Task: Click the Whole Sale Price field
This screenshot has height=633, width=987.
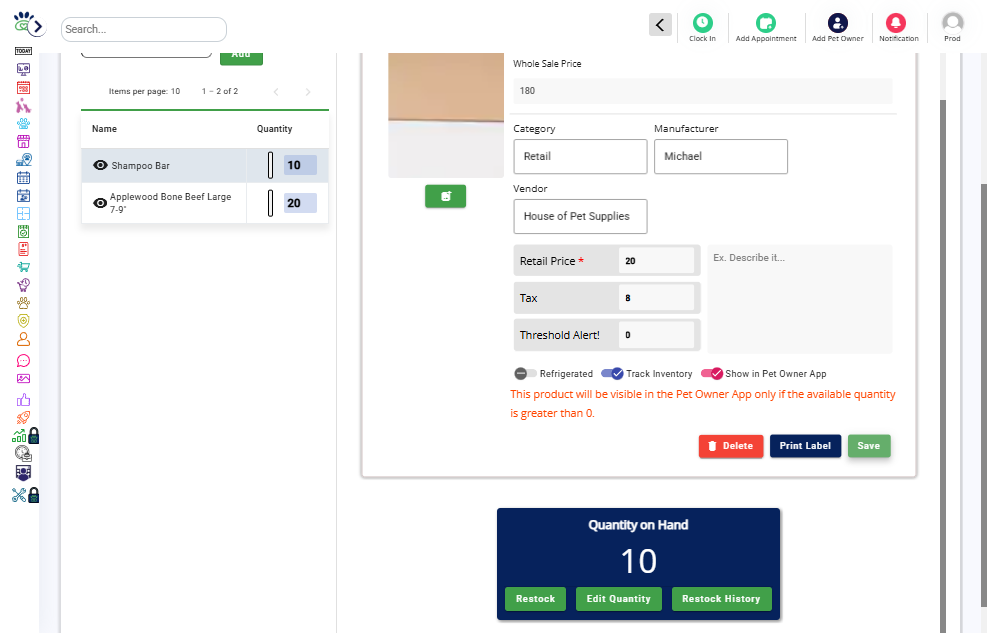Action: point(702,91)
